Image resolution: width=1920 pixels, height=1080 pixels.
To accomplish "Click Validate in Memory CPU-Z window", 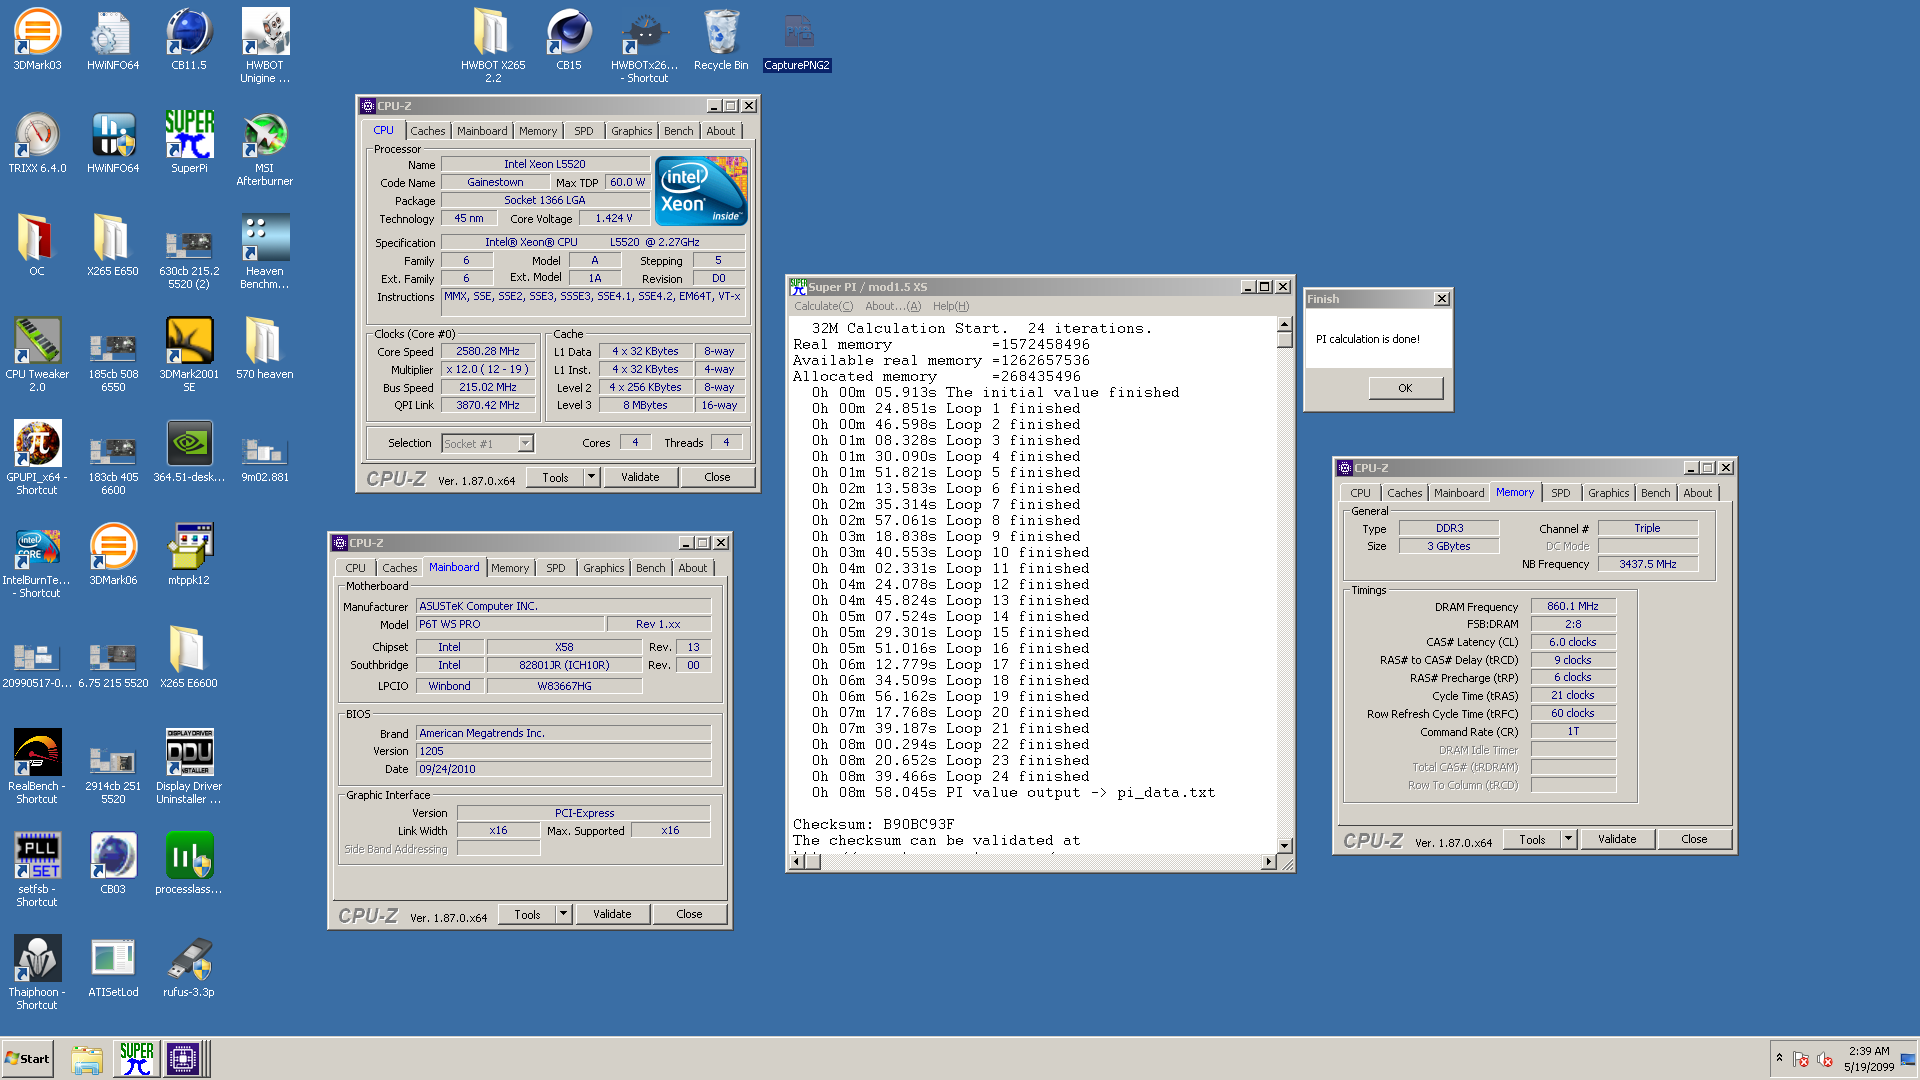I will 1617,839.
